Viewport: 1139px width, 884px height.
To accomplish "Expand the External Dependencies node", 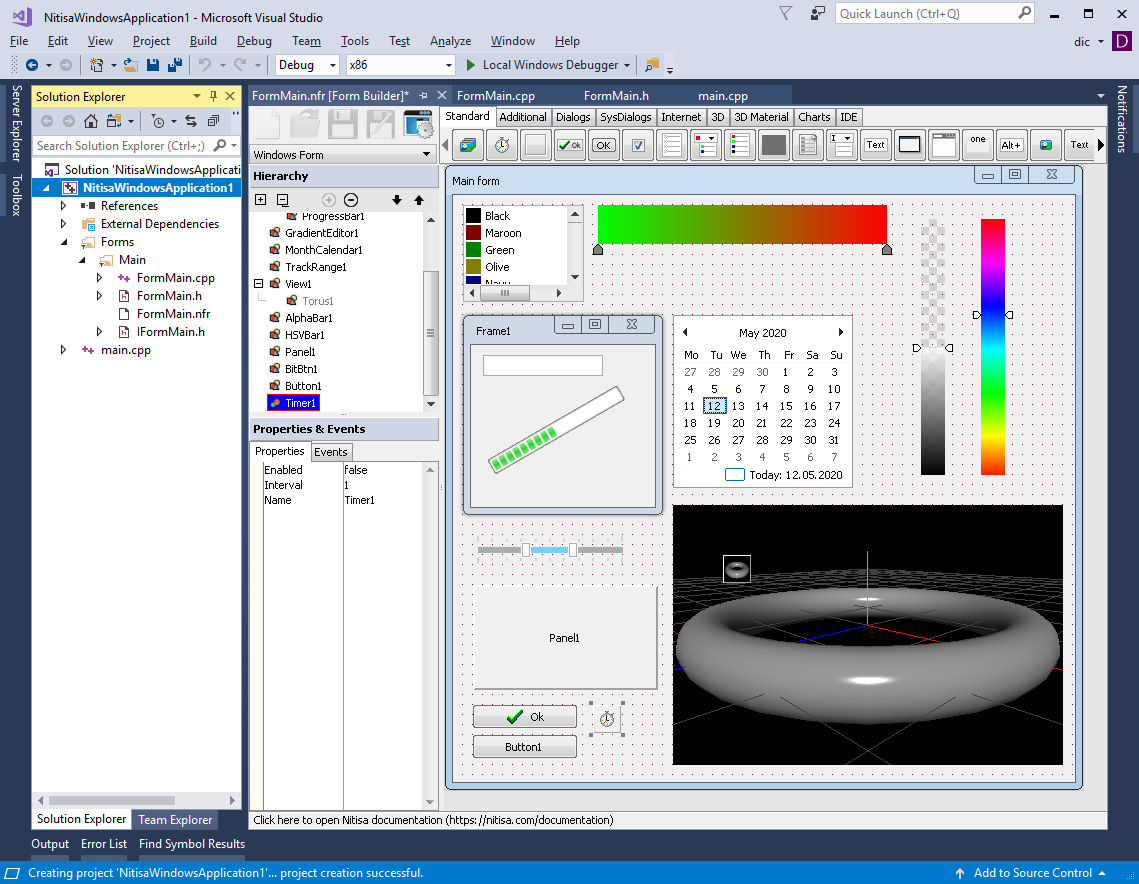I will [x=63, y=224].
